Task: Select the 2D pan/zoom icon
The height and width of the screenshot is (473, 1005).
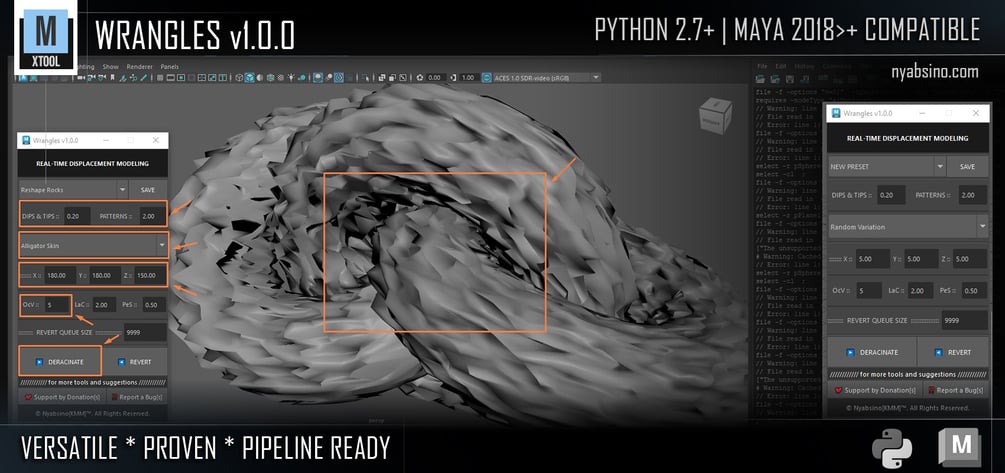Action: coord(133,77)
